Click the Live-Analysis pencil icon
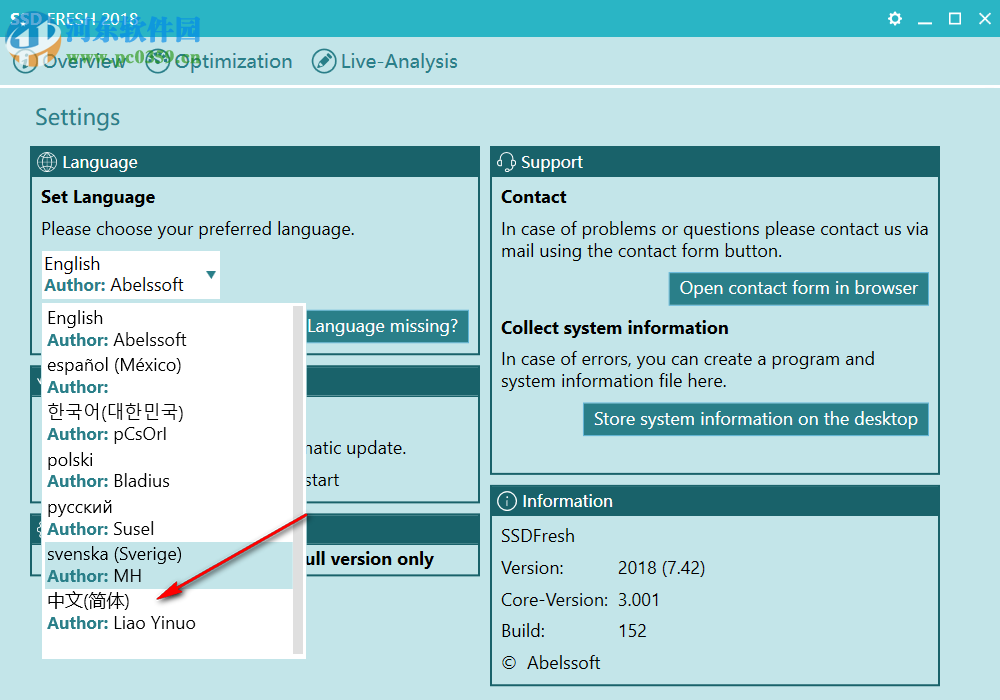1000x700 pixels. point(324,61)
